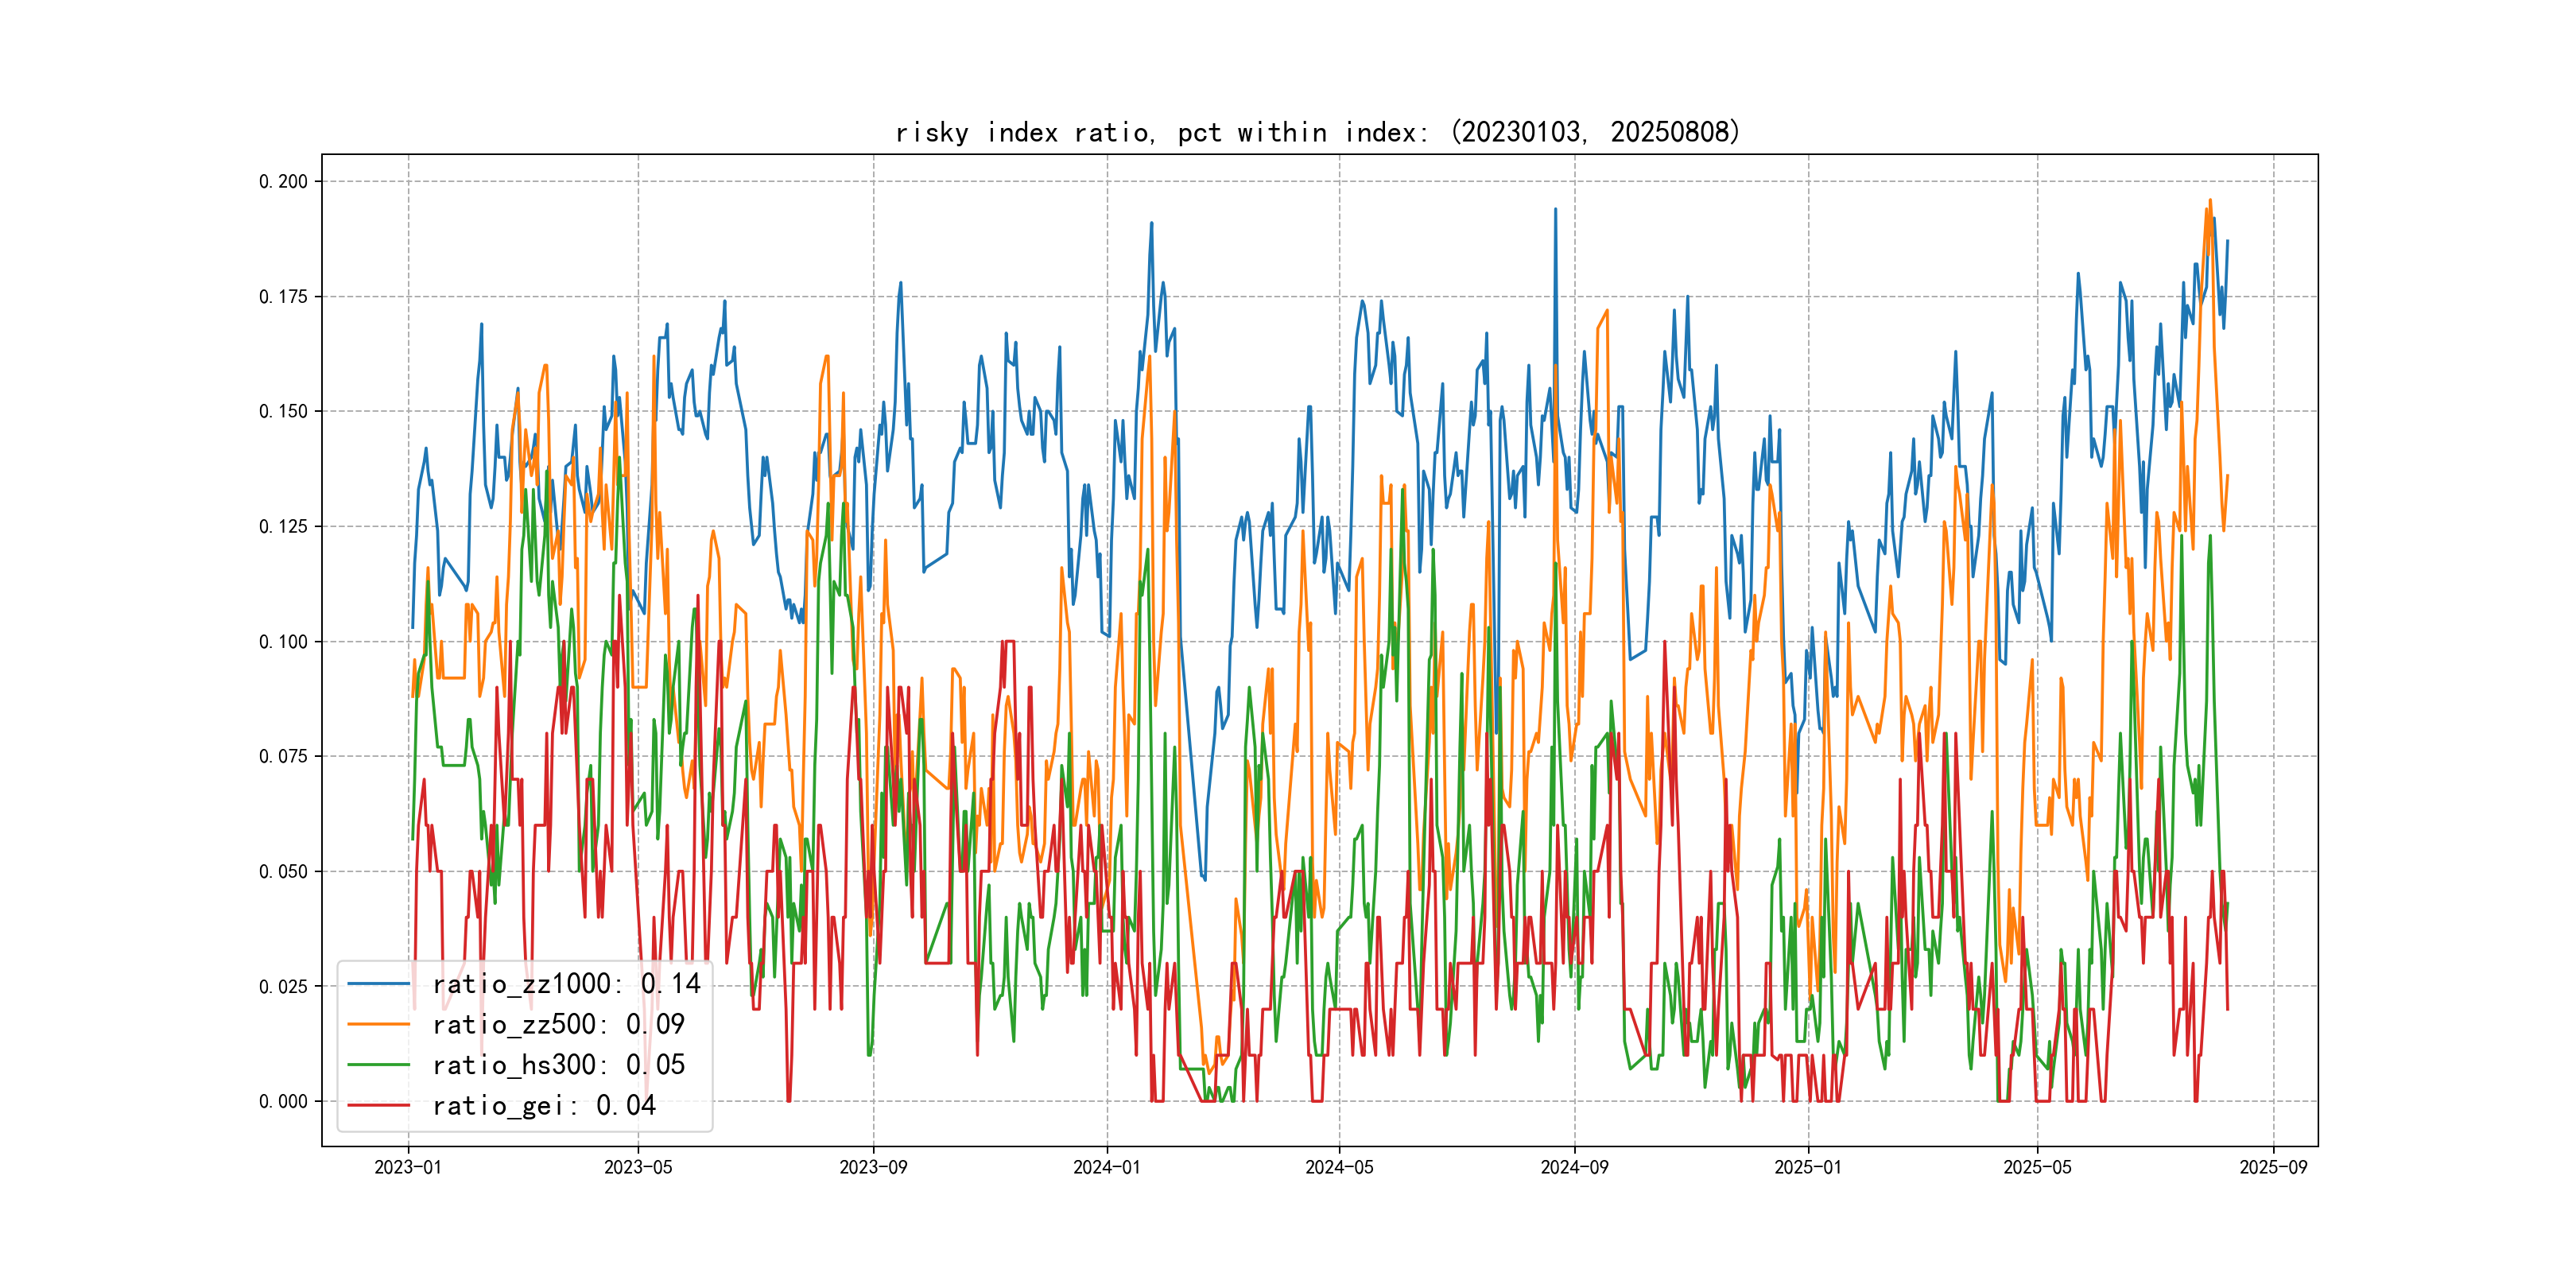Select the 'ratio_hs300: 0.05' legend label
Screen dimensions: 2576x1288
click(558, 1065)
